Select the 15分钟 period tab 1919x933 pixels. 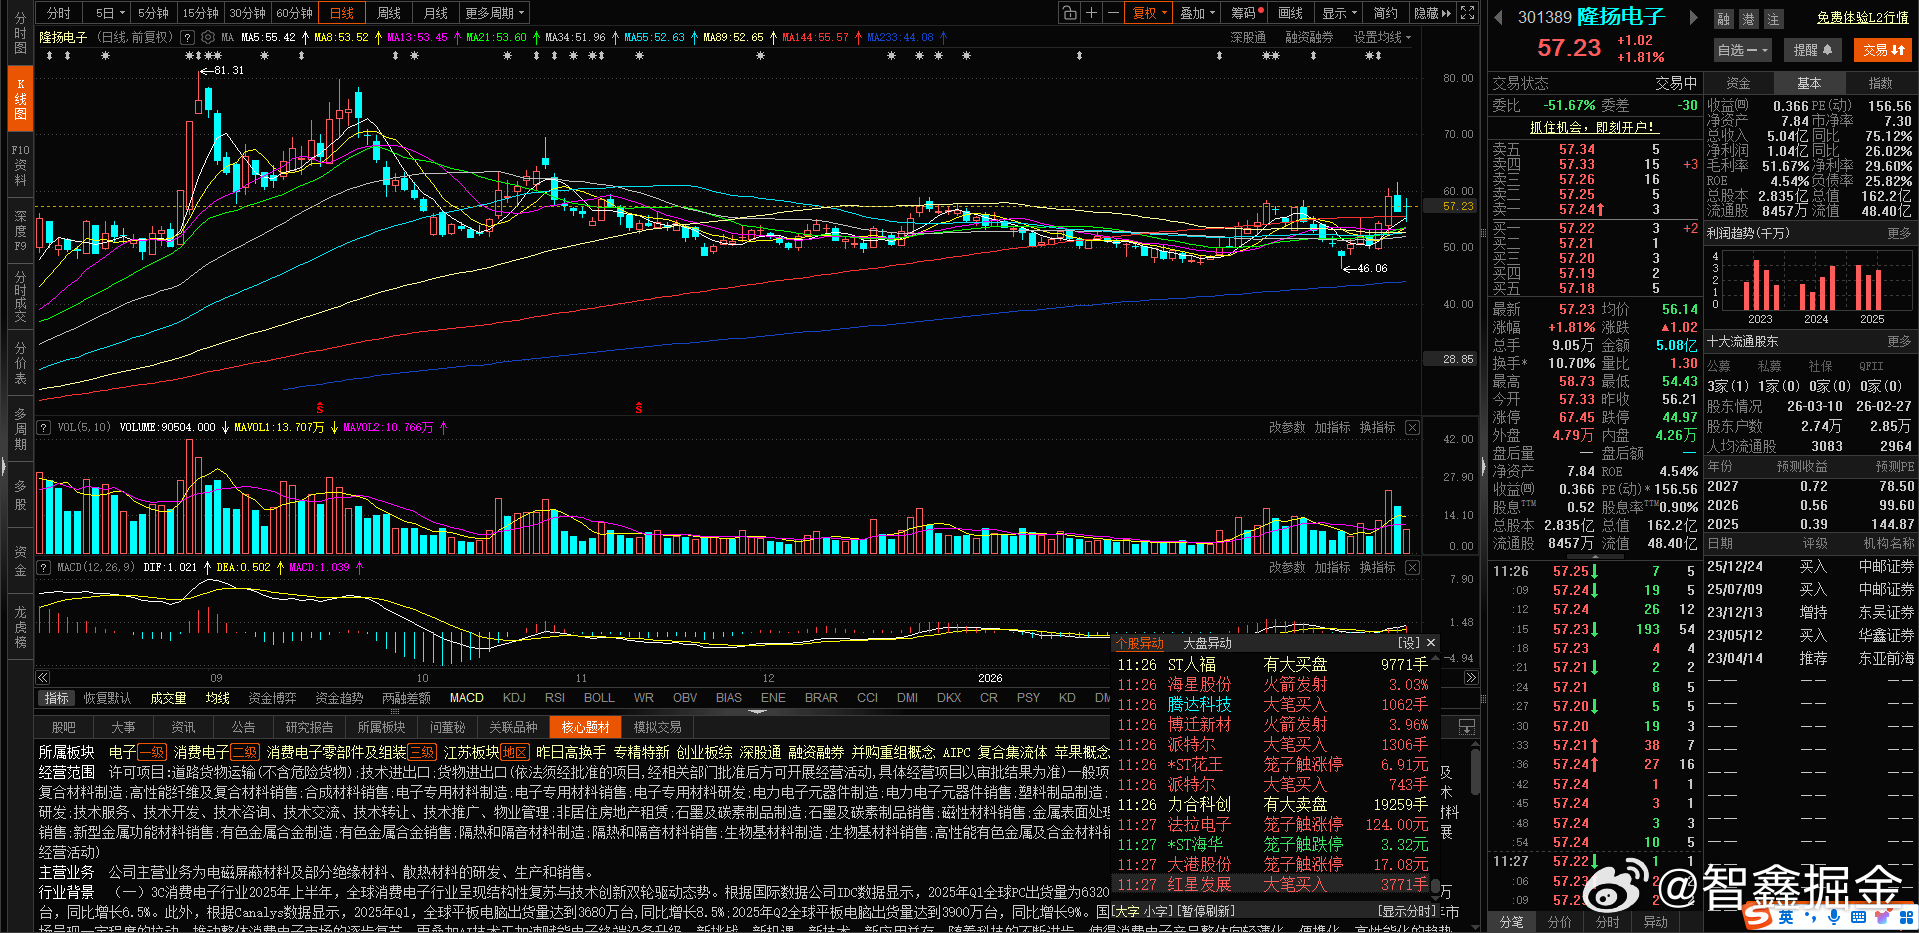pyautogui.click(x=200, y=13)
